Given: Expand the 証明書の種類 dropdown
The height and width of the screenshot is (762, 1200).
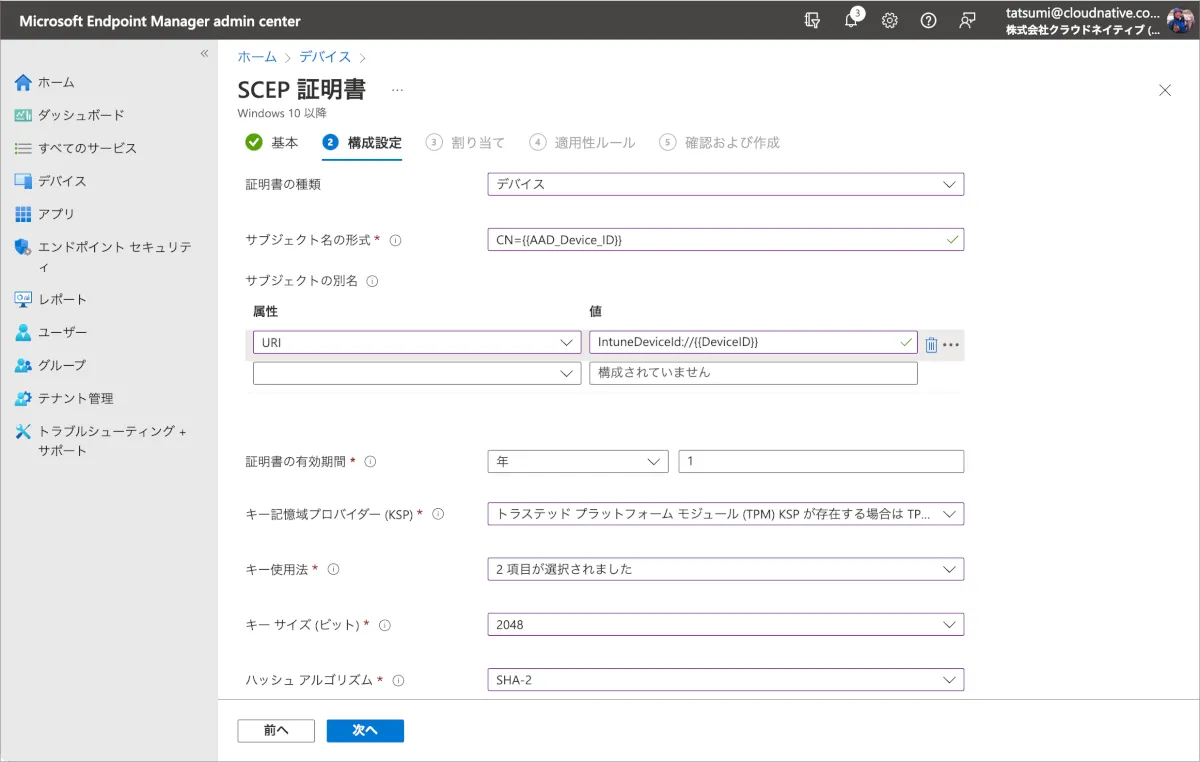Looking at the screenshot, I should pos(725,184).
